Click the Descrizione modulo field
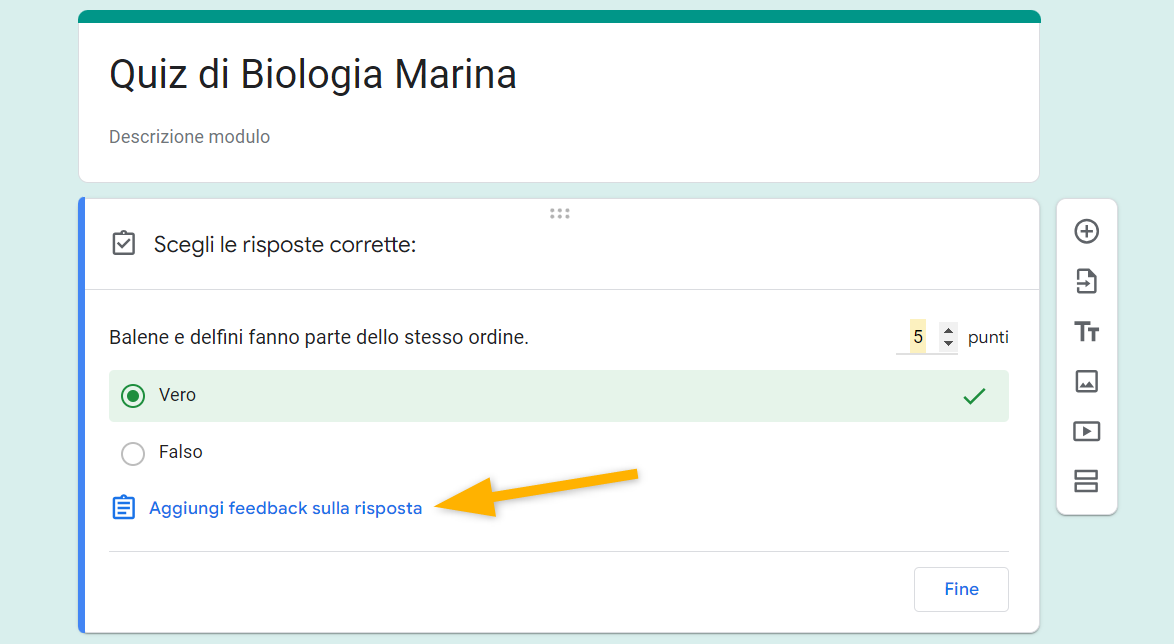 click(x=190, y=137)
